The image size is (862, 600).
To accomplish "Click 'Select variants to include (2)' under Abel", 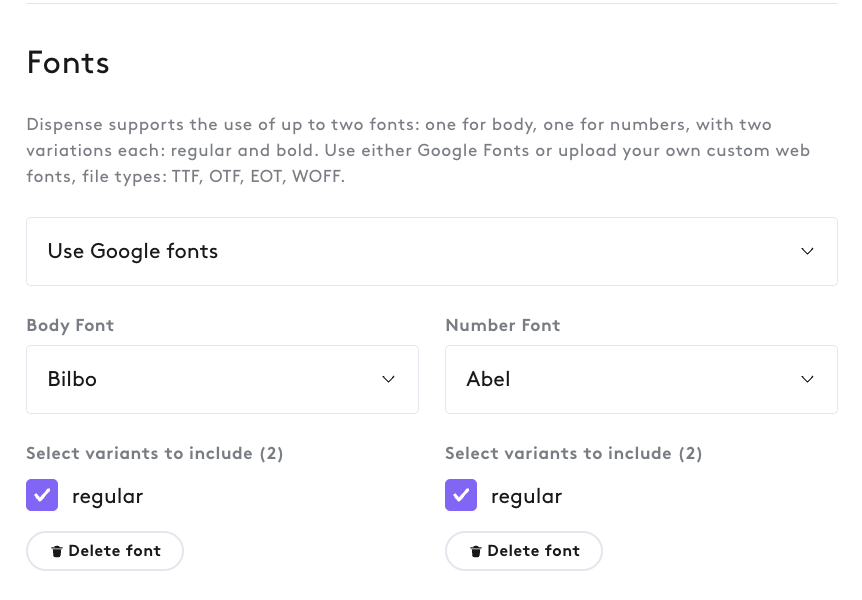I will click(x=573, y=454).
